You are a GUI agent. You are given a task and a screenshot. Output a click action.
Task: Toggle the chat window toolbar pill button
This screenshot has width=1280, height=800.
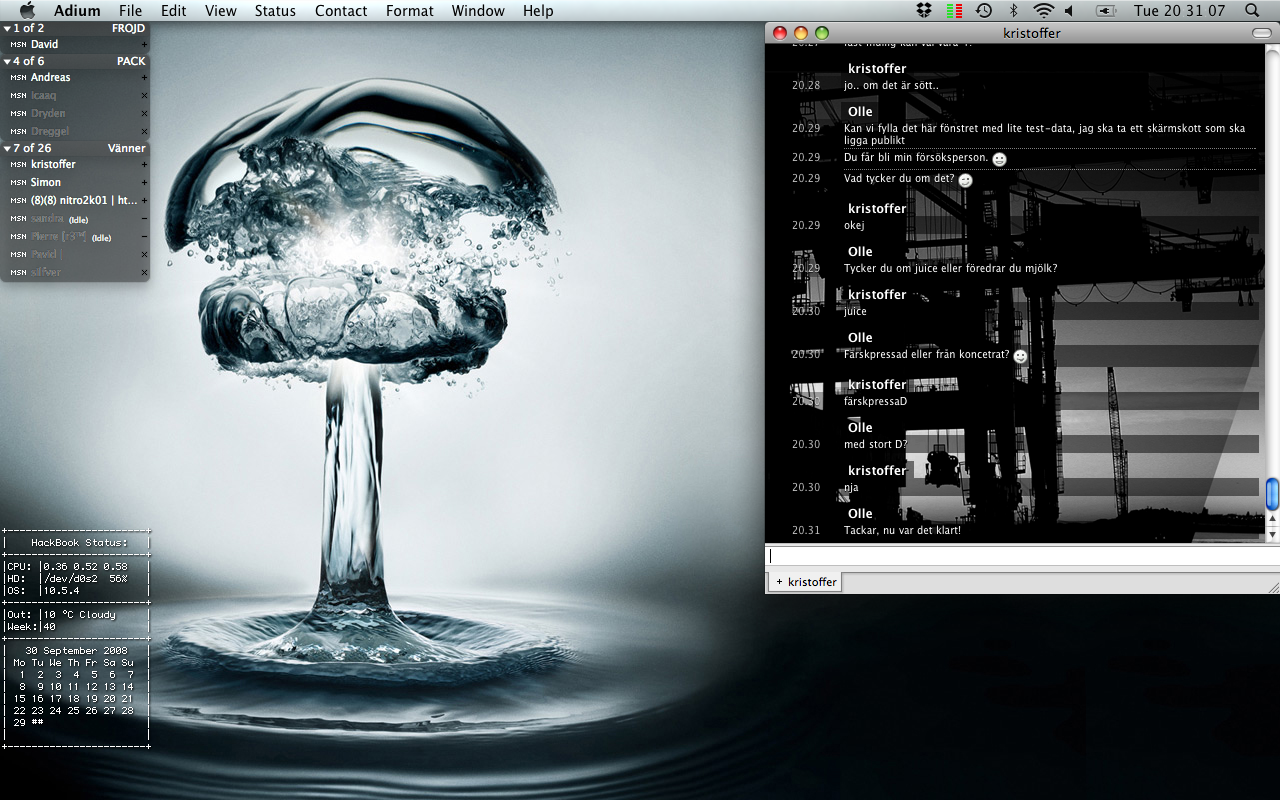1262,33
